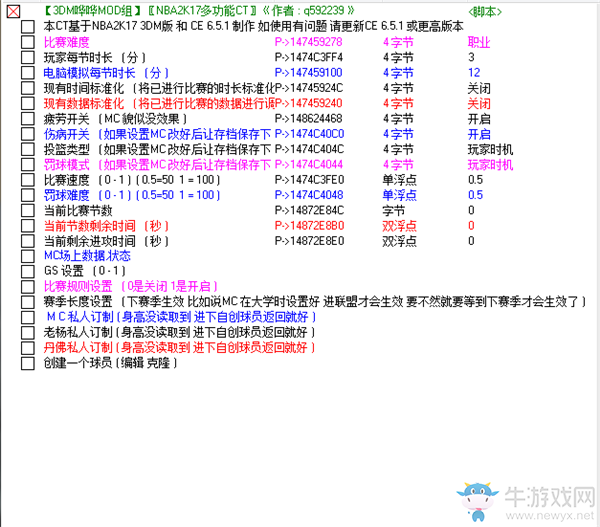Select the 老杨私人订制 entry

pyautogui.click(x=179, y=333)
